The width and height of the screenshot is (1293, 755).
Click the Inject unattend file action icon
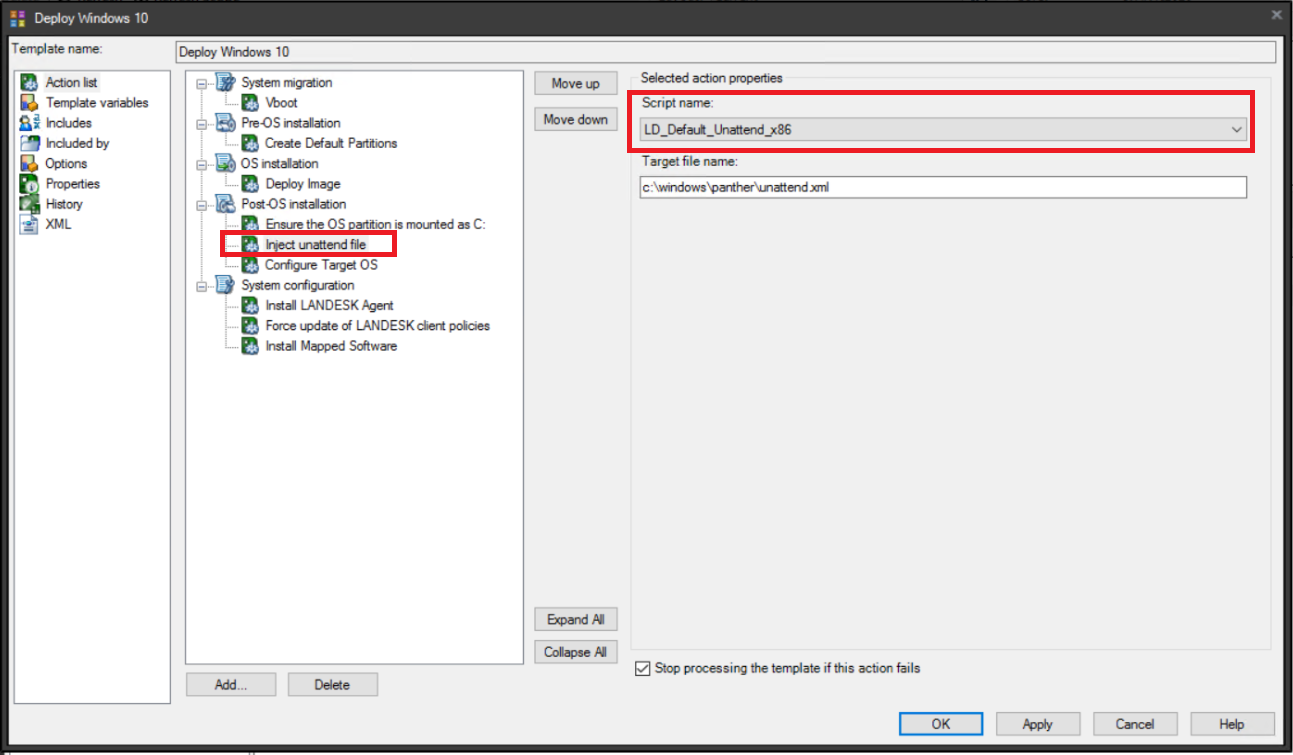point(250,245)
